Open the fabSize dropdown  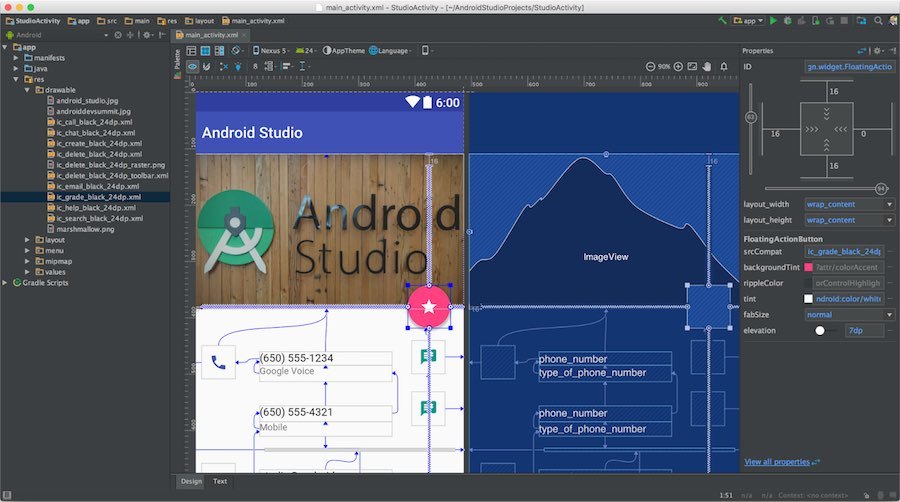(x=889, y=314)
